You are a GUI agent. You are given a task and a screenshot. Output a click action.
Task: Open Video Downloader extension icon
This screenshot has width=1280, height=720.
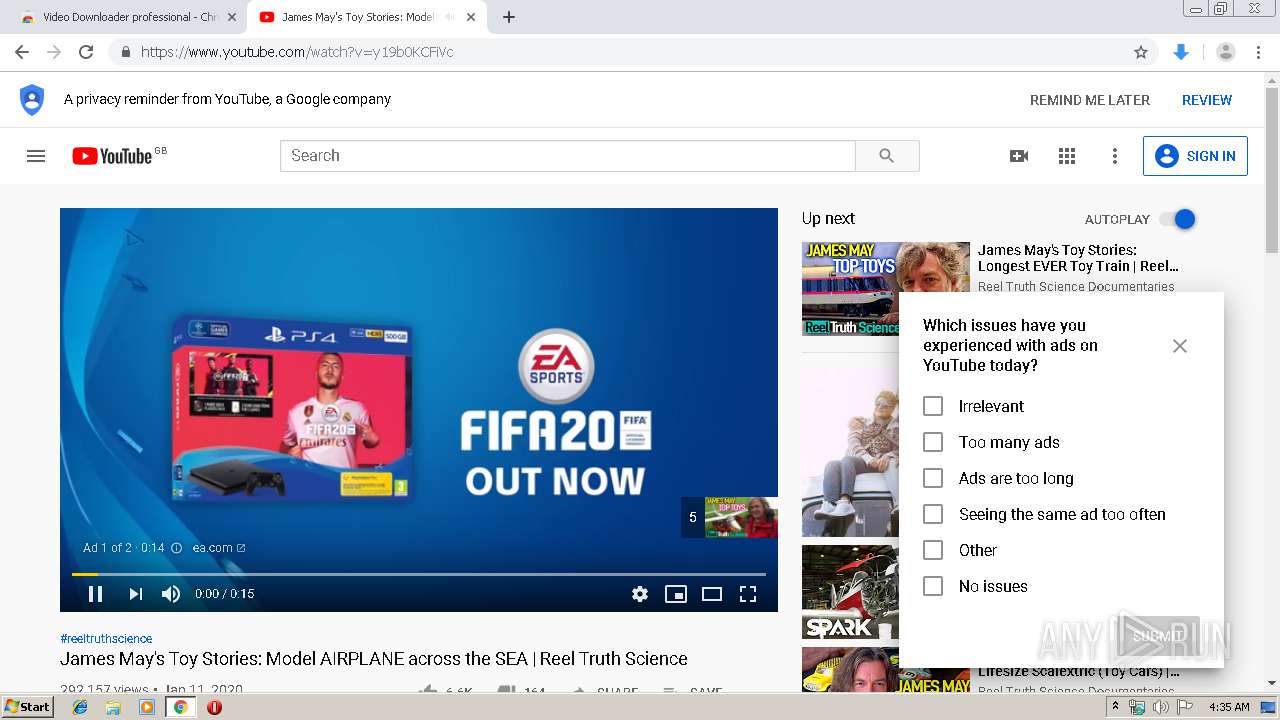(x=1181, y=52)
